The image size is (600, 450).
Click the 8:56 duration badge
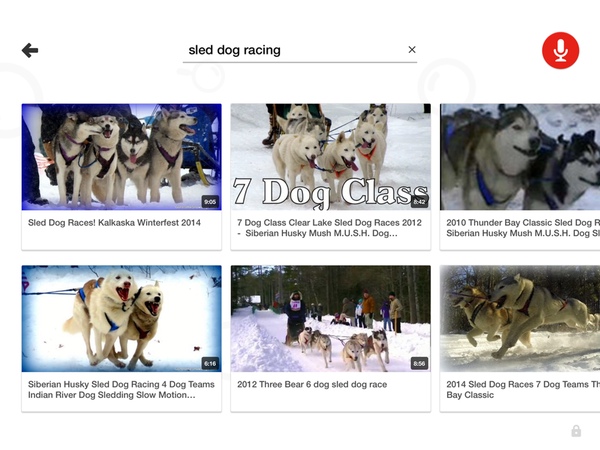419,364
